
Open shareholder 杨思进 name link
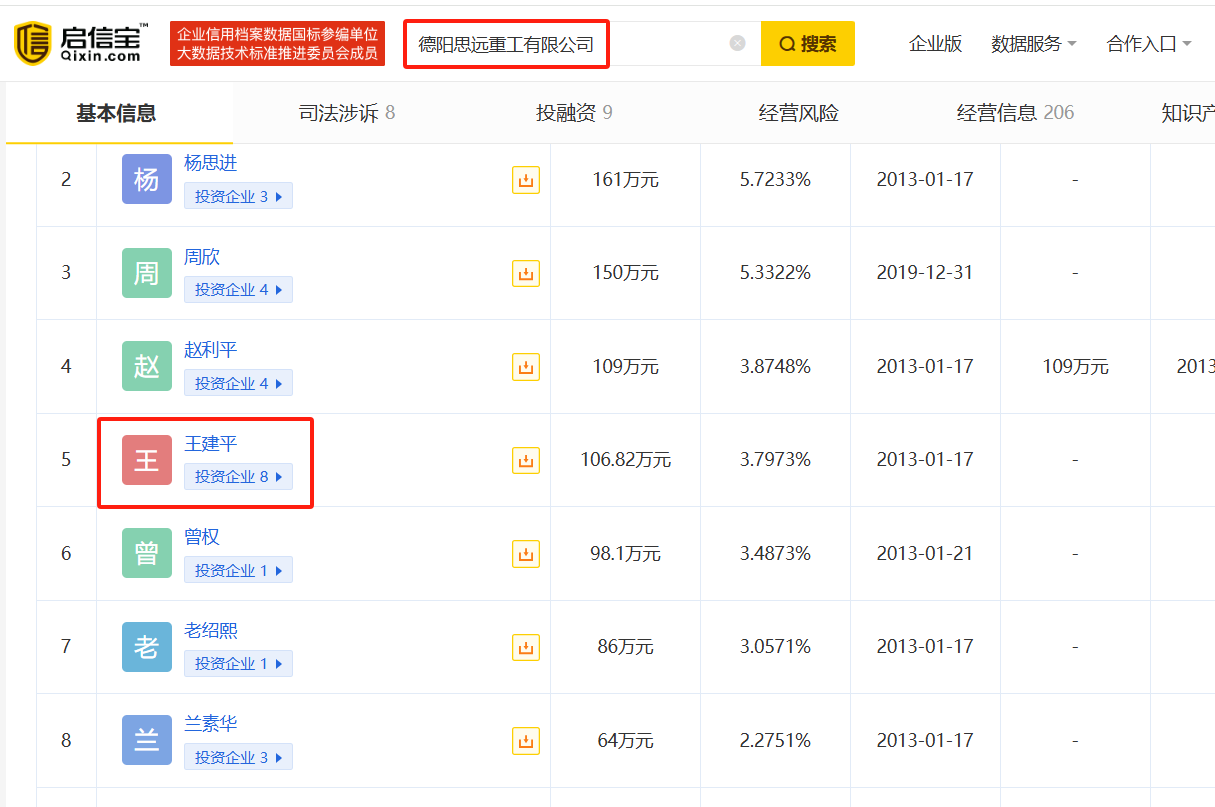(211, 163)
